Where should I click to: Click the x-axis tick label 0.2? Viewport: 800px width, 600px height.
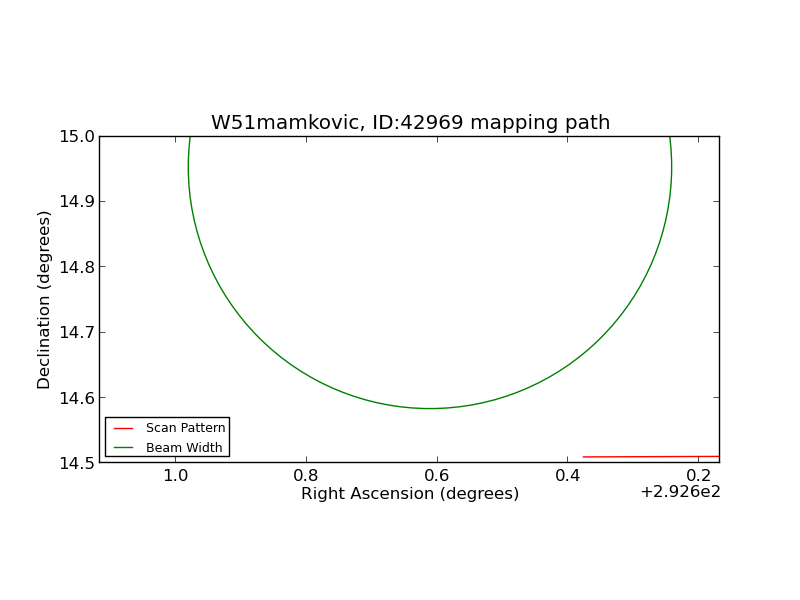click(698, 476)
